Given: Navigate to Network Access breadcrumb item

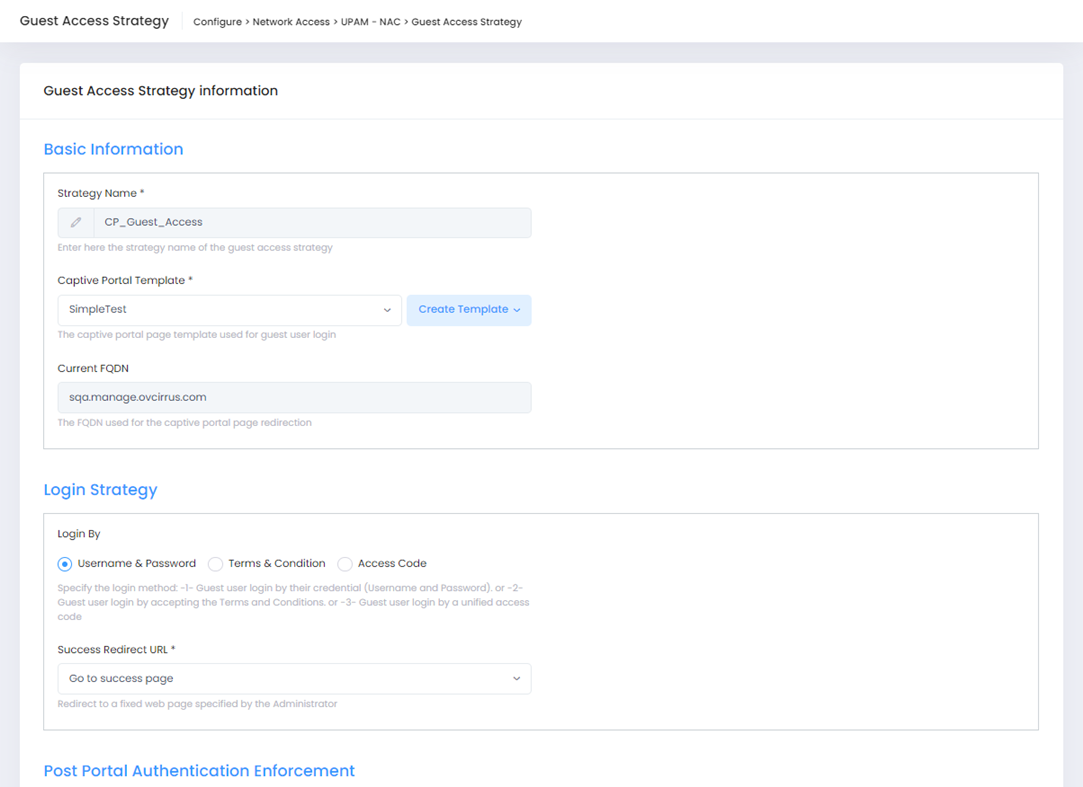Looking at the screenshot, I should (x=291, y=22).
